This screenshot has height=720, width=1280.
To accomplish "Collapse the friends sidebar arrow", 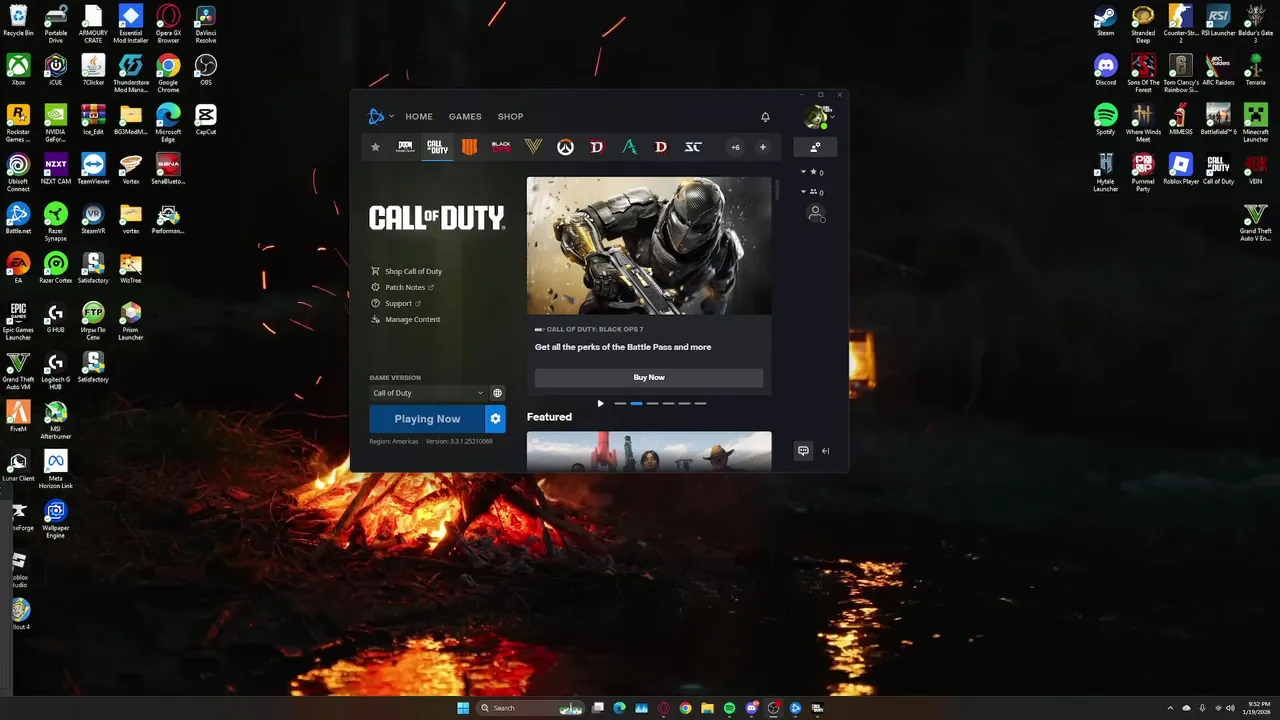I will pyautogui.click(x=825, y=451).
